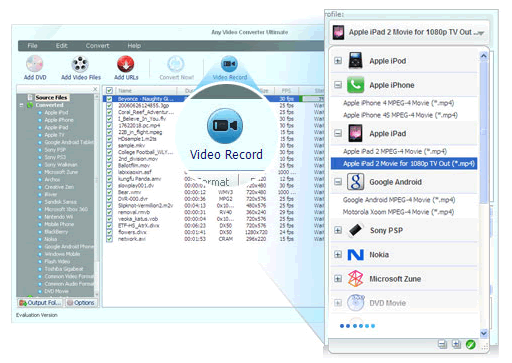The height and width of the screenshot is (363, 512).
Task: Click the Convert Now! toolbar icon
Action: click(176, 64)
